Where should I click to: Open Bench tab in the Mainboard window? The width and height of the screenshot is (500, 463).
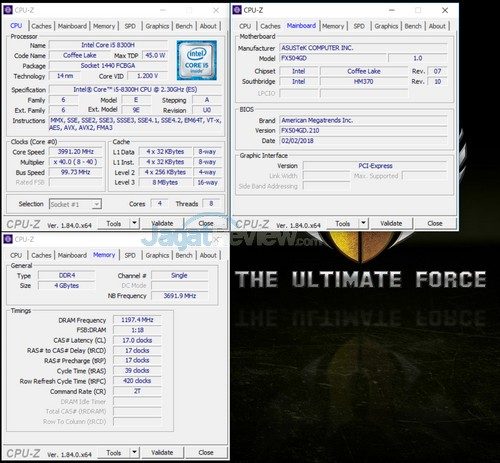pyautogui.click(x=413, y=26)
